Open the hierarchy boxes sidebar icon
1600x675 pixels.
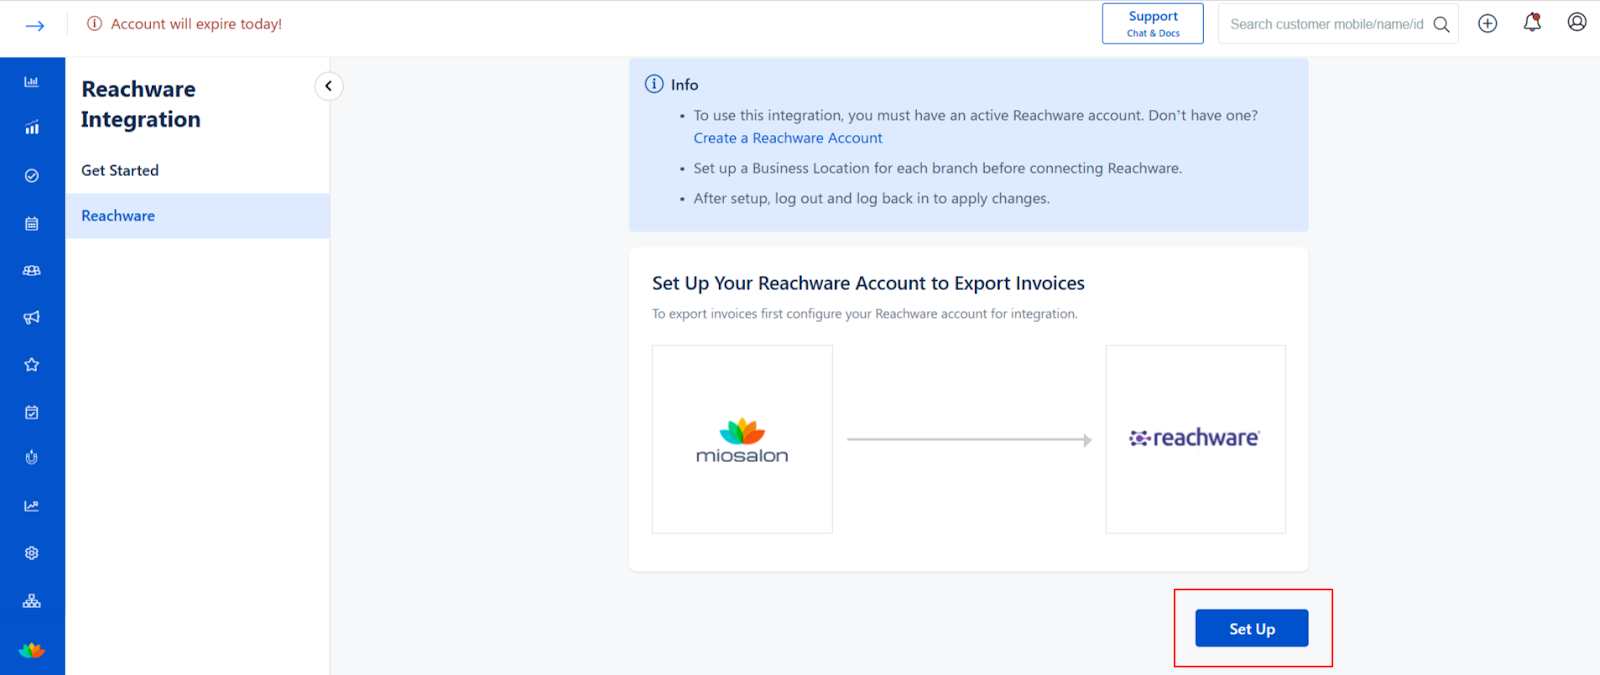(32, 601)
